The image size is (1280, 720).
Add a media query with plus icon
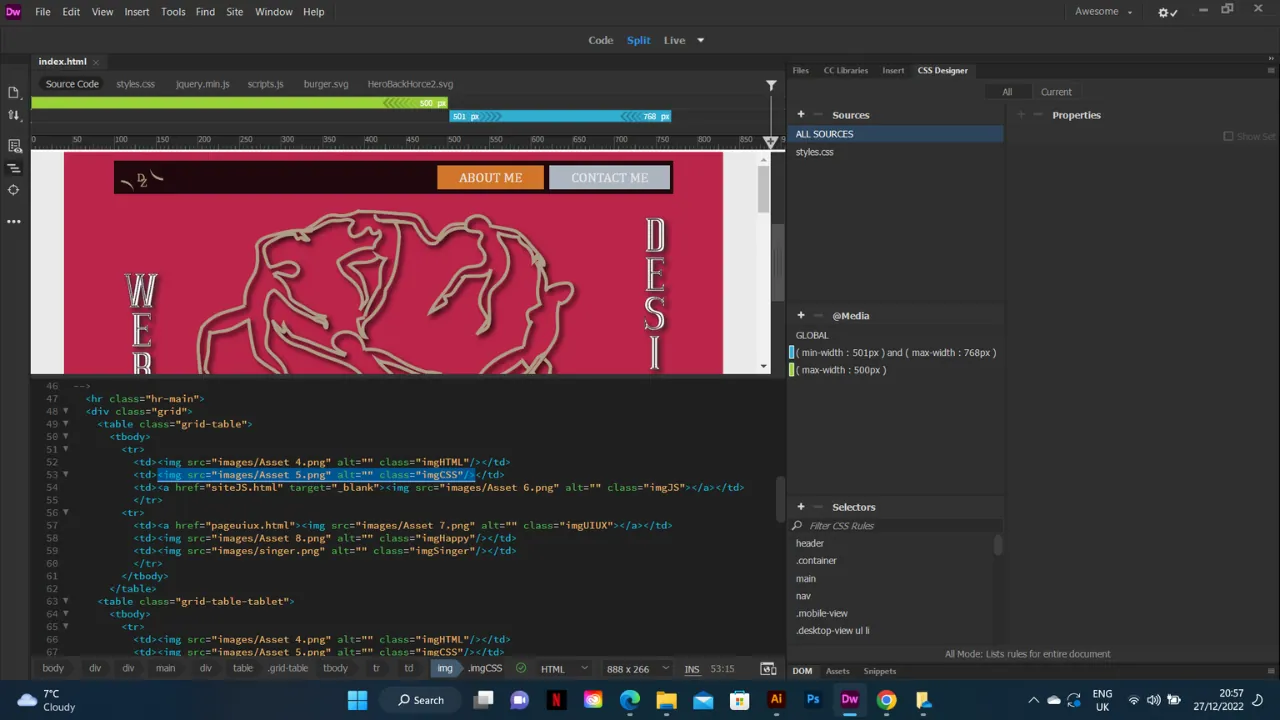coord(801,315)
